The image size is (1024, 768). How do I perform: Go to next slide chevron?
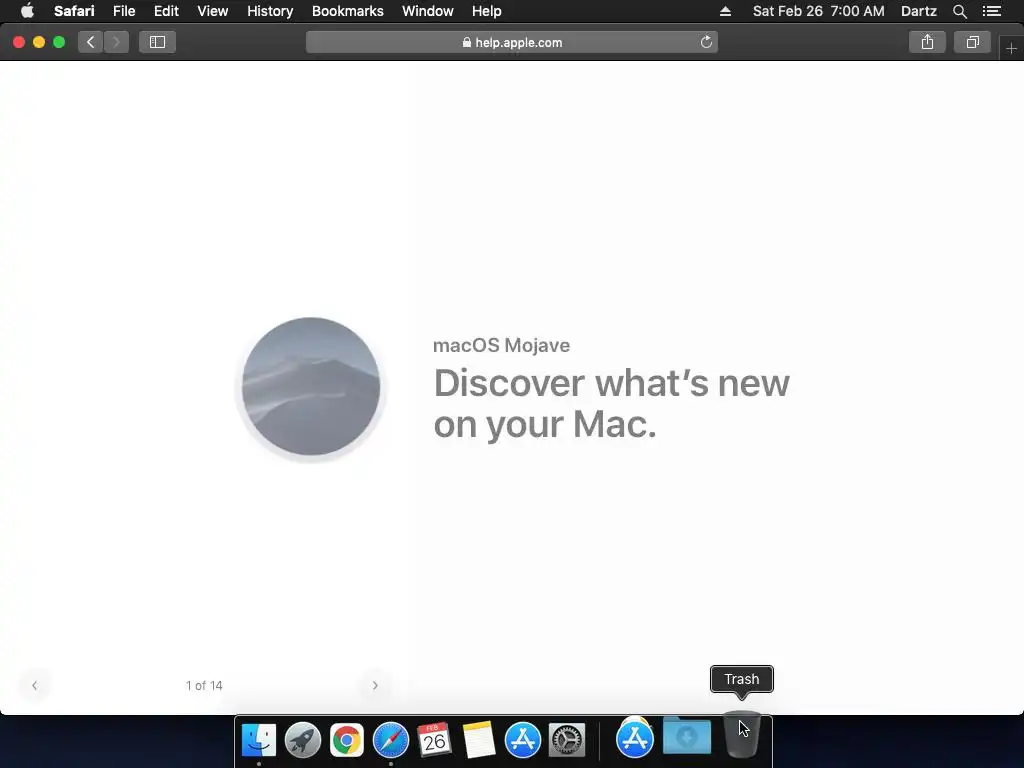pyautogui.click(x=375, y=686)
